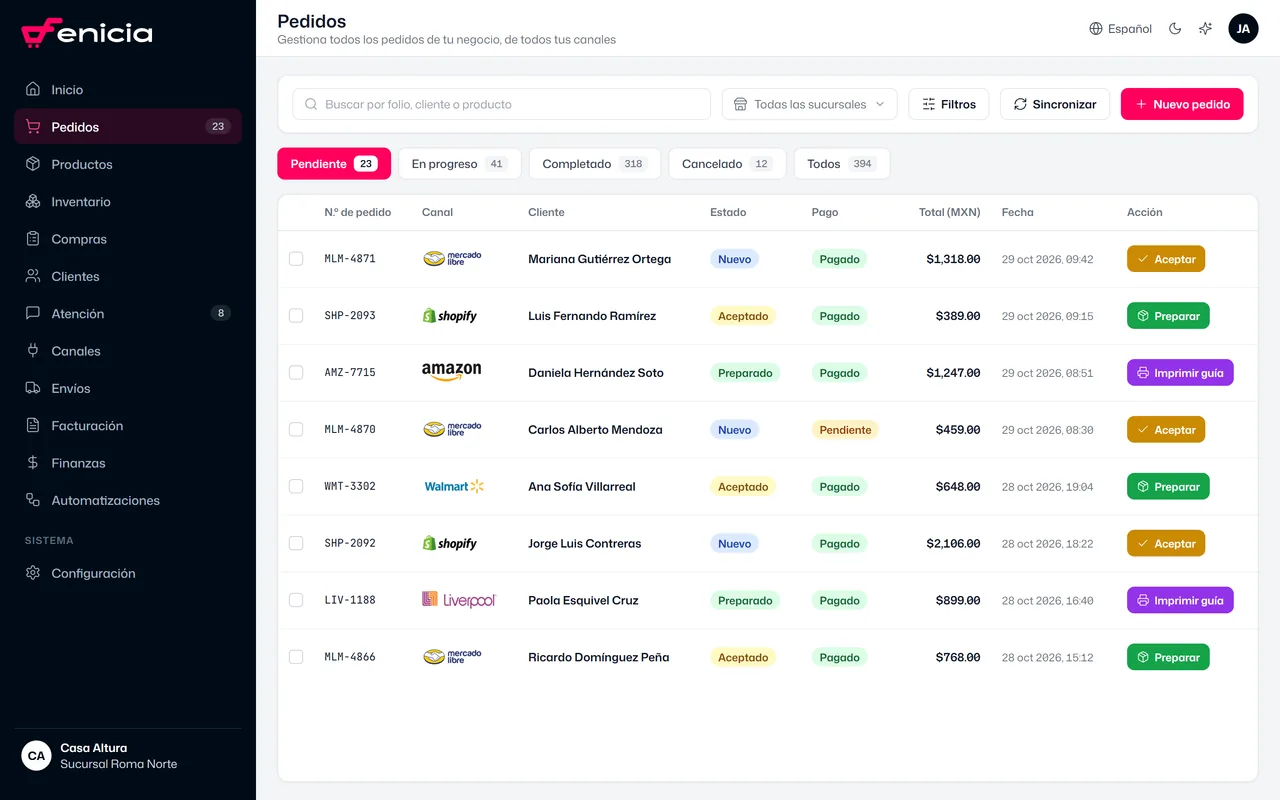The image size is (1280, 800).
Task: Select order SHP-2093 checkbox
Action: point(296,316)
